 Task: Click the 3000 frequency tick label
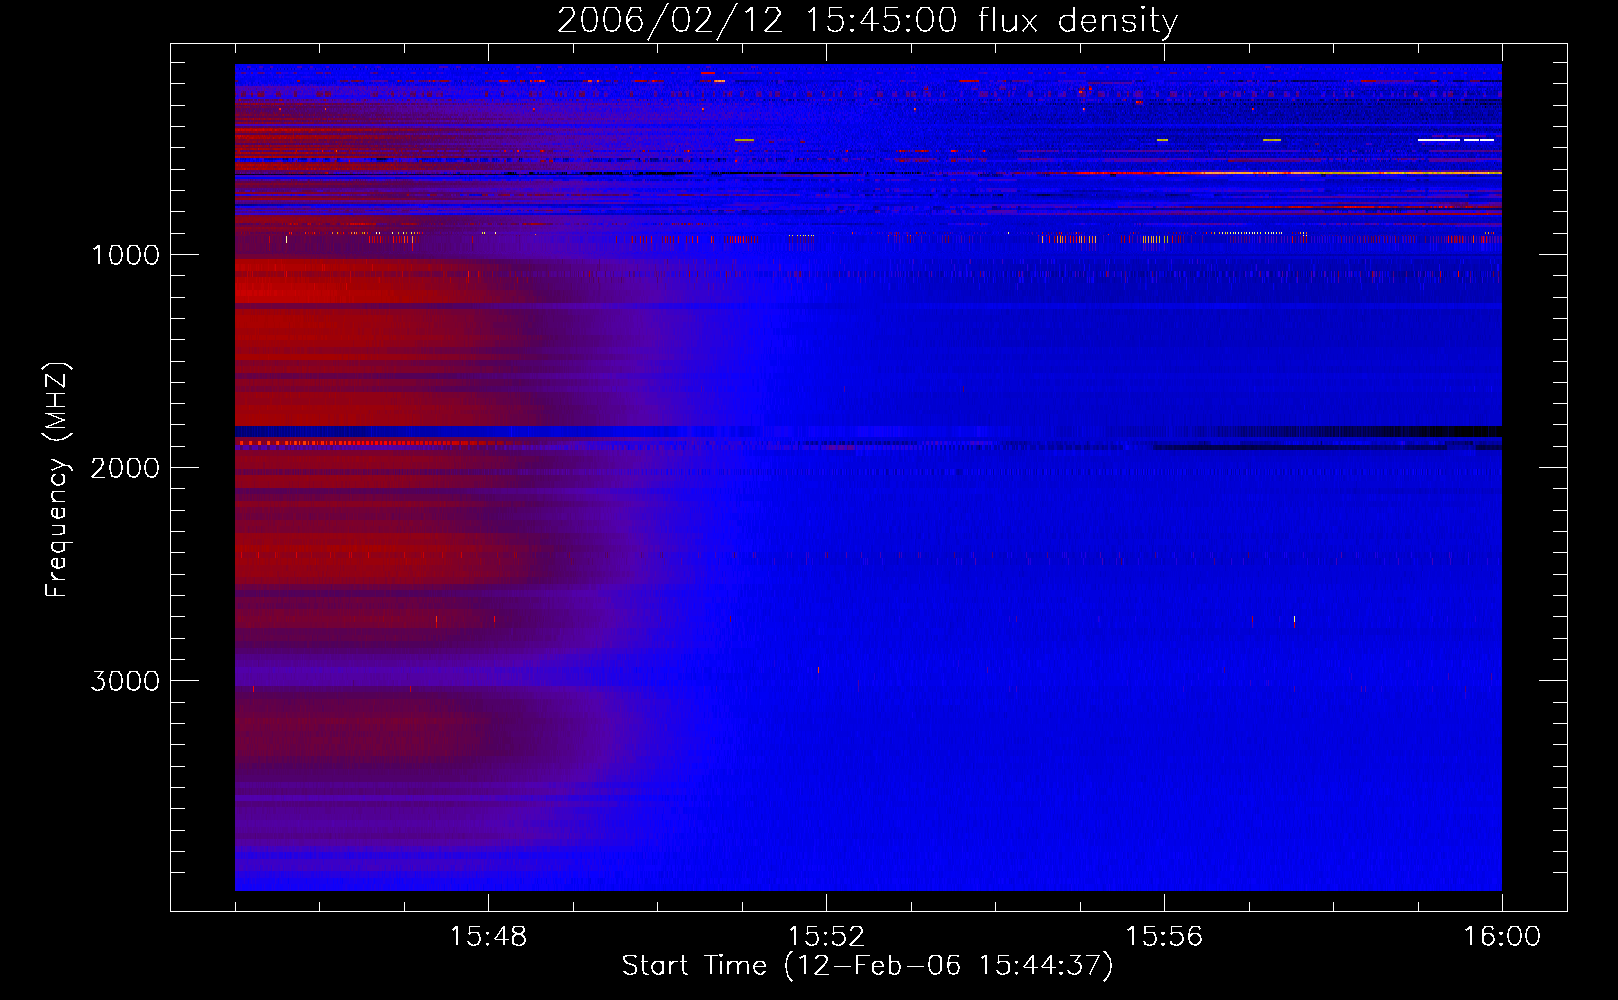click(x=125, y=681)
